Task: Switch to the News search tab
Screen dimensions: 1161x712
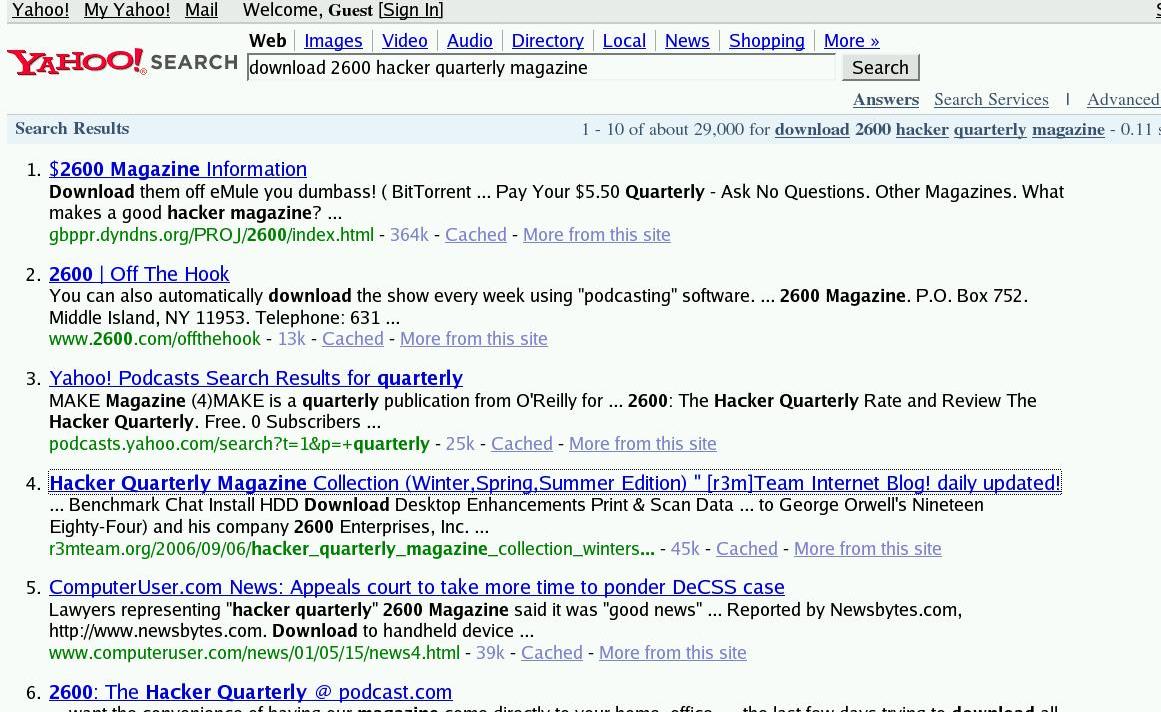Action: [687, 41]
